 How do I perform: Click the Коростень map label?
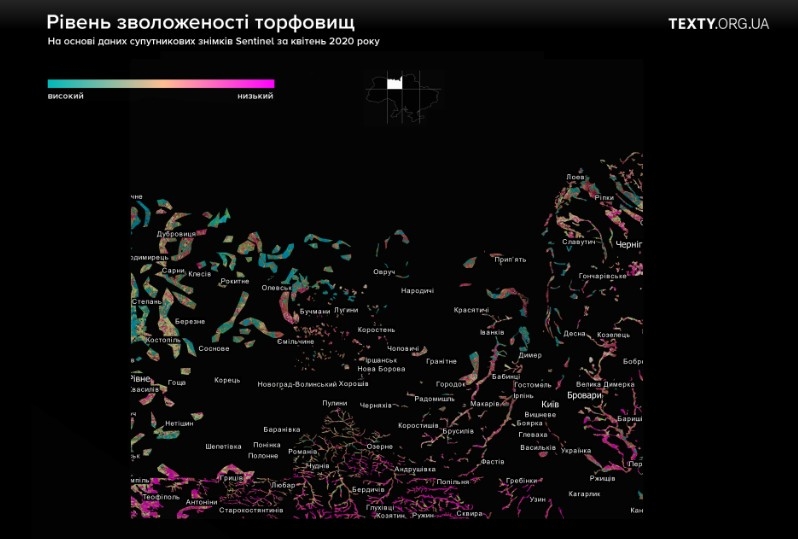(376, 329)
